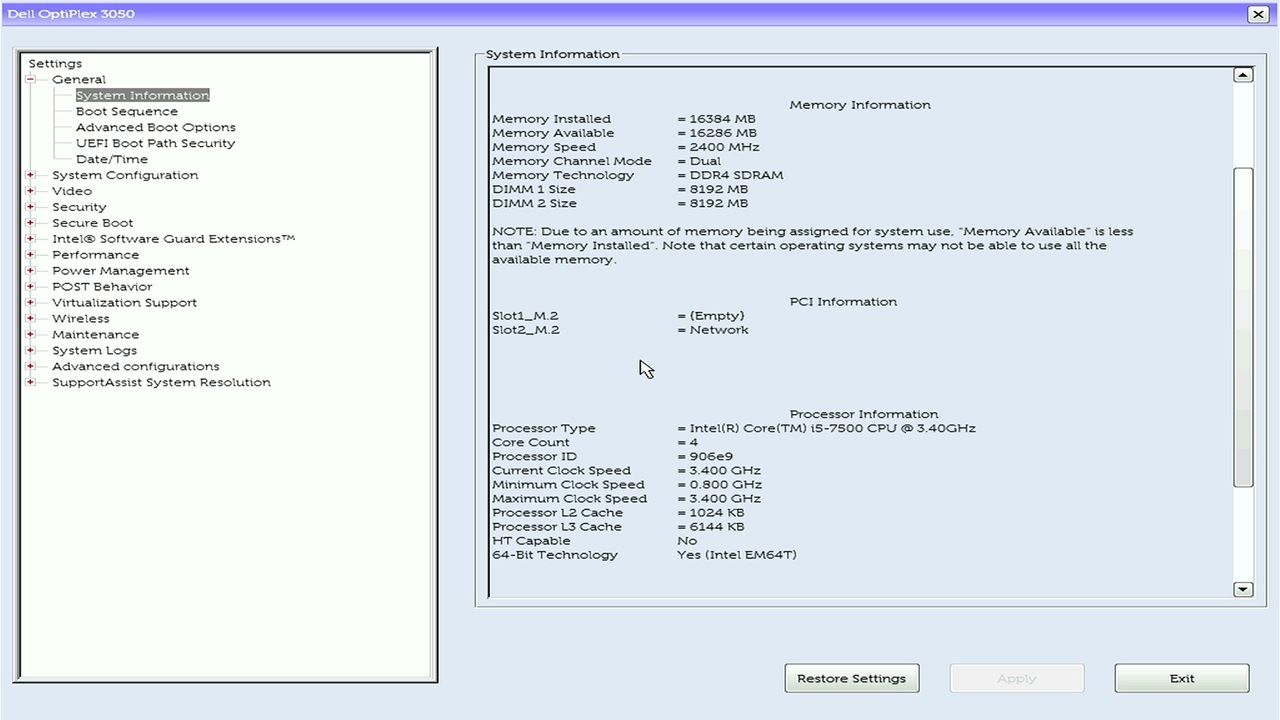Screen dimensions: 1280x720
Task: Select the System Logs label
Action: pyautogui.click(x=95, y=351)
